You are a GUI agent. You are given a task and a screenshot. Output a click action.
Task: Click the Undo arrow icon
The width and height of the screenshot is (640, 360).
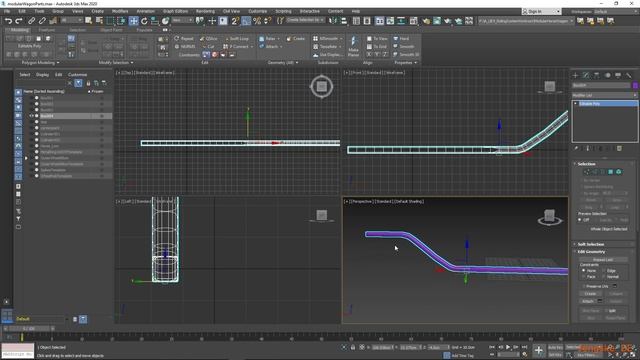point(8,21)
